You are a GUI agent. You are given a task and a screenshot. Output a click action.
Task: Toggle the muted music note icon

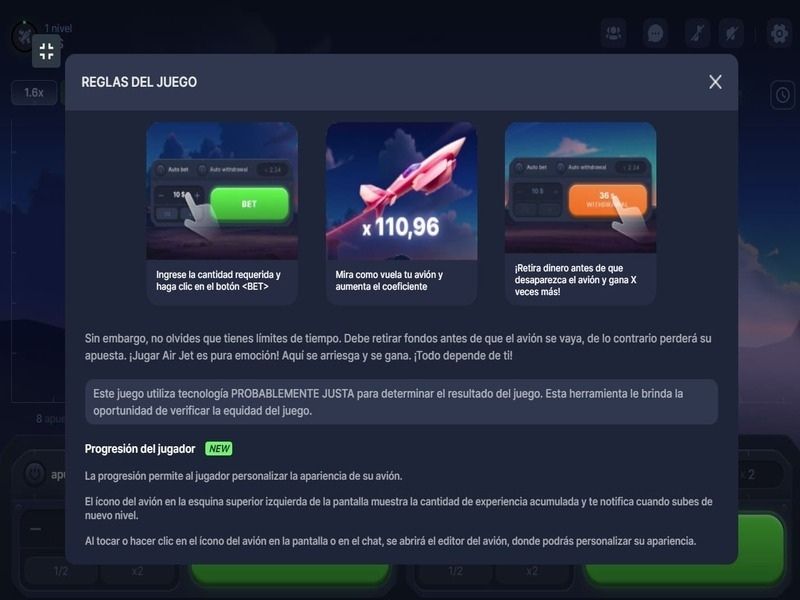[x=697, y=34]
